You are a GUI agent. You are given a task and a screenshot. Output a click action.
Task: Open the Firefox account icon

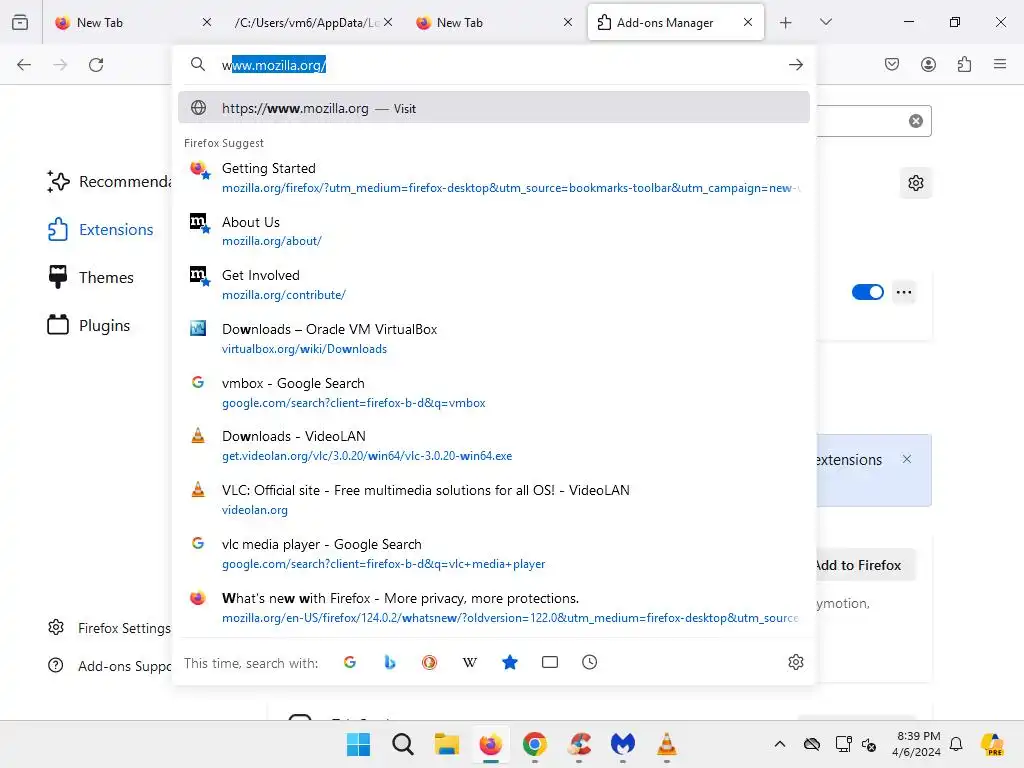(928, 64)
